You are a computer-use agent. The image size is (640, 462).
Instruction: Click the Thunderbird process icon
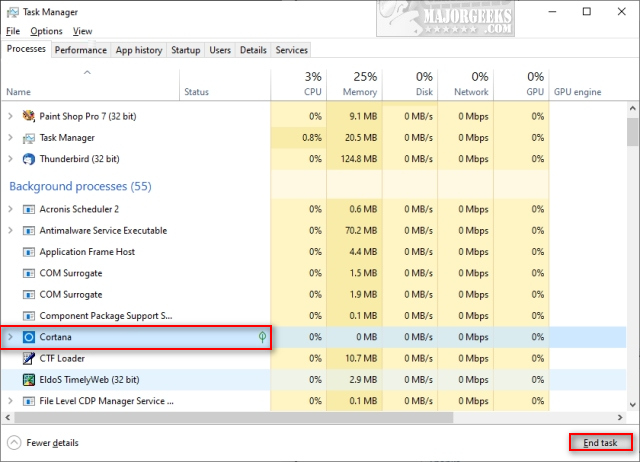point(29,159)
